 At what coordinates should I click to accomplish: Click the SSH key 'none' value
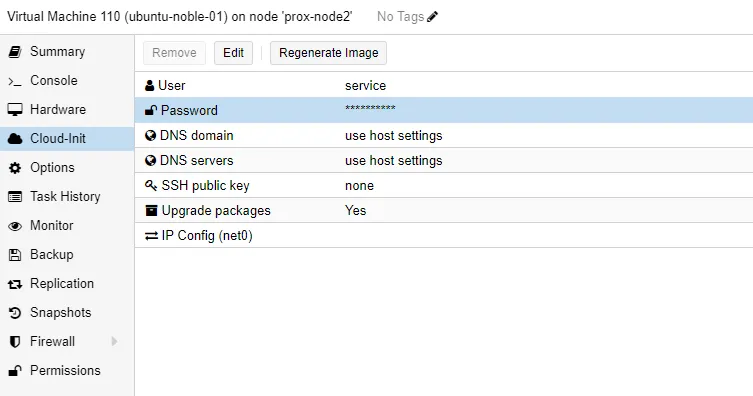coord(359,186)
